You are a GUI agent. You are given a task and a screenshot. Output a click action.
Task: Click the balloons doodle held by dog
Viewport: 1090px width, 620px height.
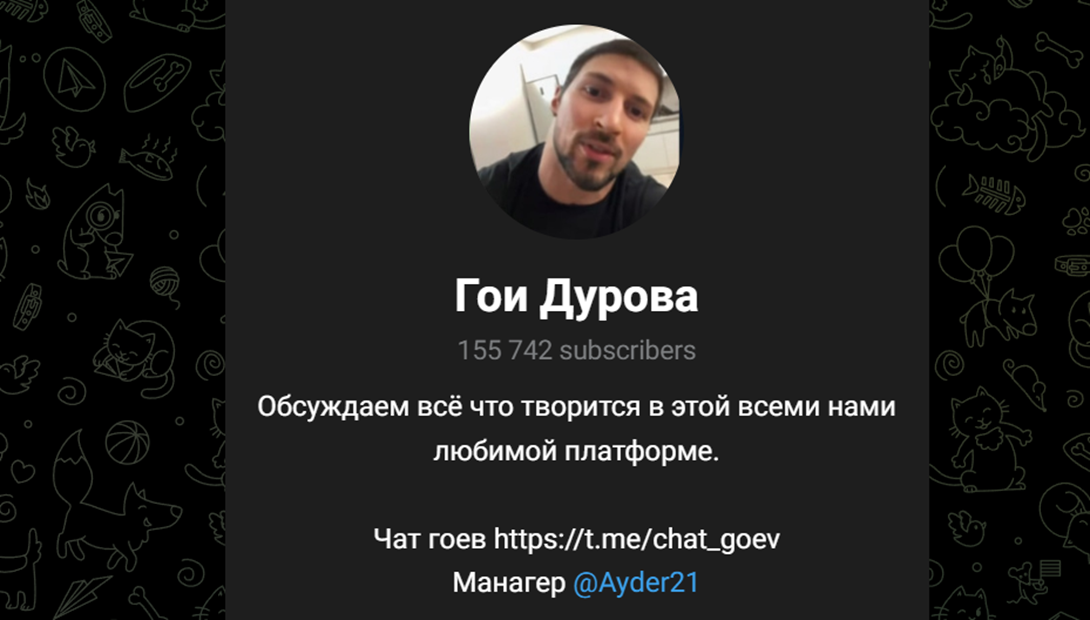tap(976, 256)
